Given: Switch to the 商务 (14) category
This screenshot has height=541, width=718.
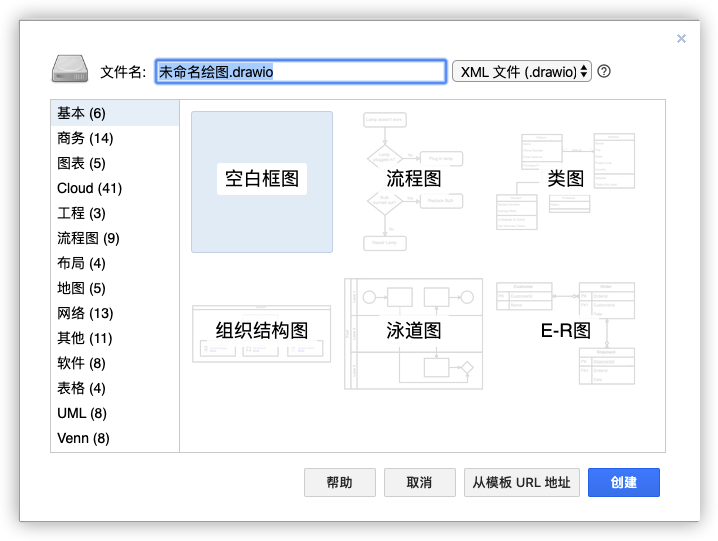Looking at the screenshot, I should pos(85,138).
